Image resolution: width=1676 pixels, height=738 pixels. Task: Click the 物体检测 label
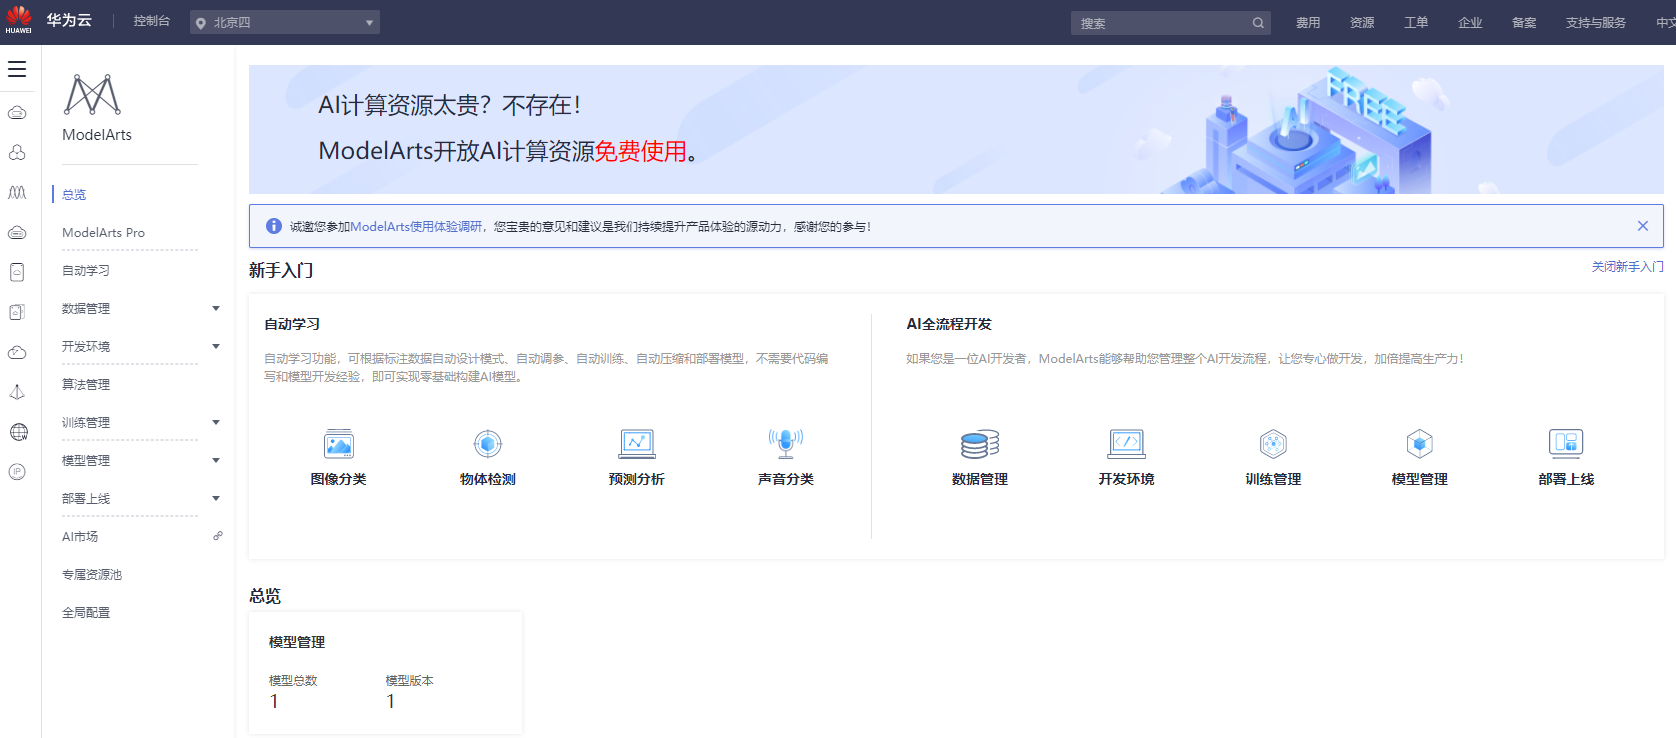[488, 479]
